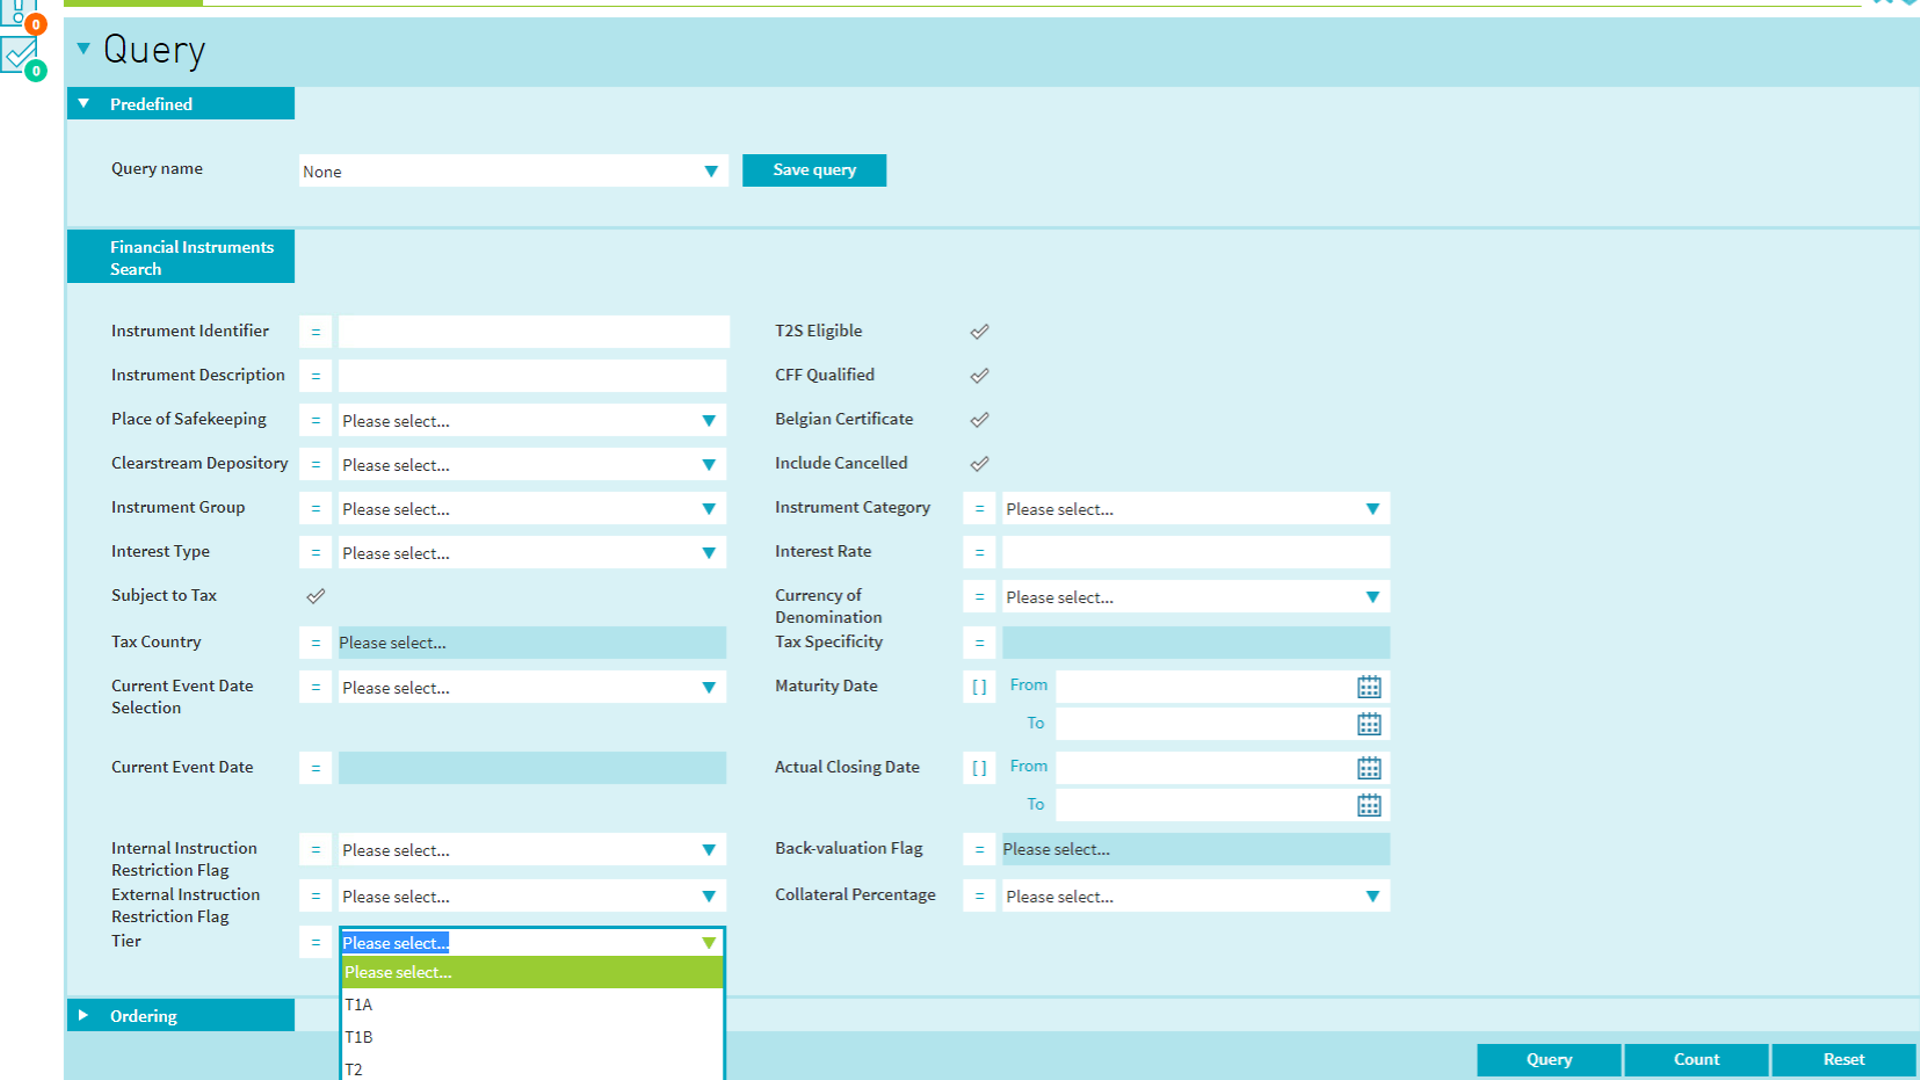Open Maturity Date From calendar picker
The height and width of the screenshot is (1080, 1920).
coord(1369,687)
